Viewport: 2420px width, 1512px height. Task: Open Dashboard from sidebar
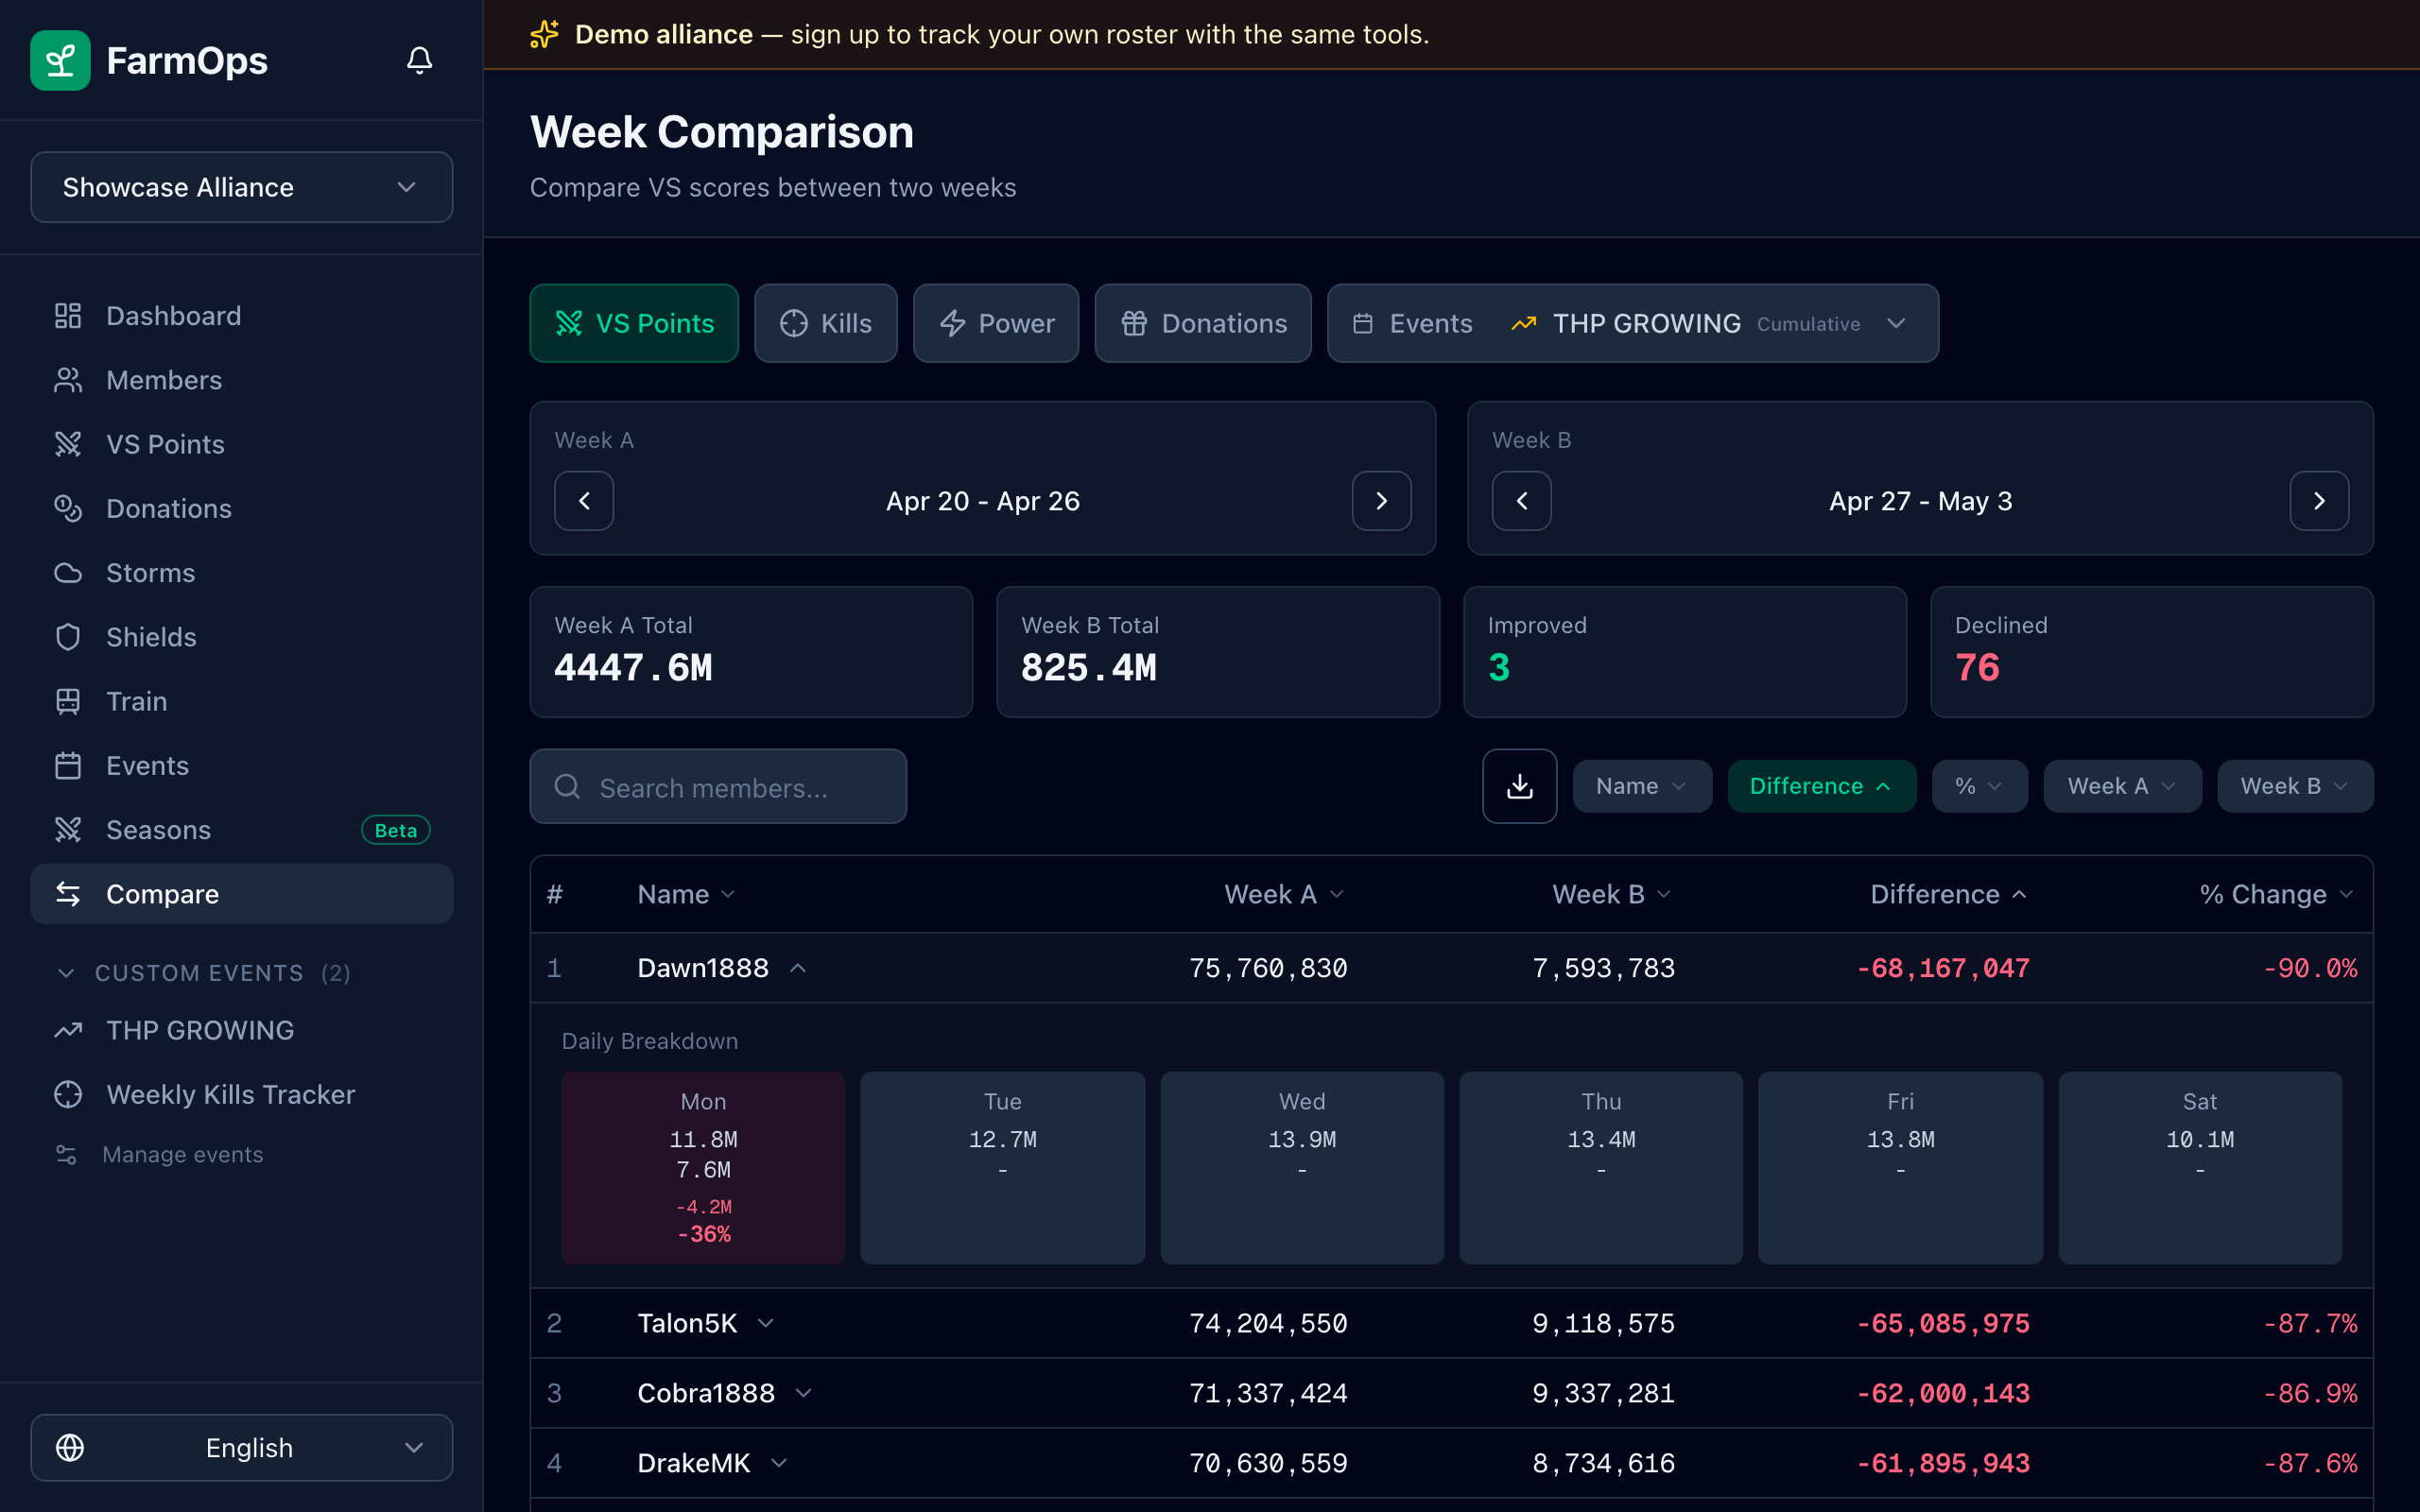click(241, 316)
